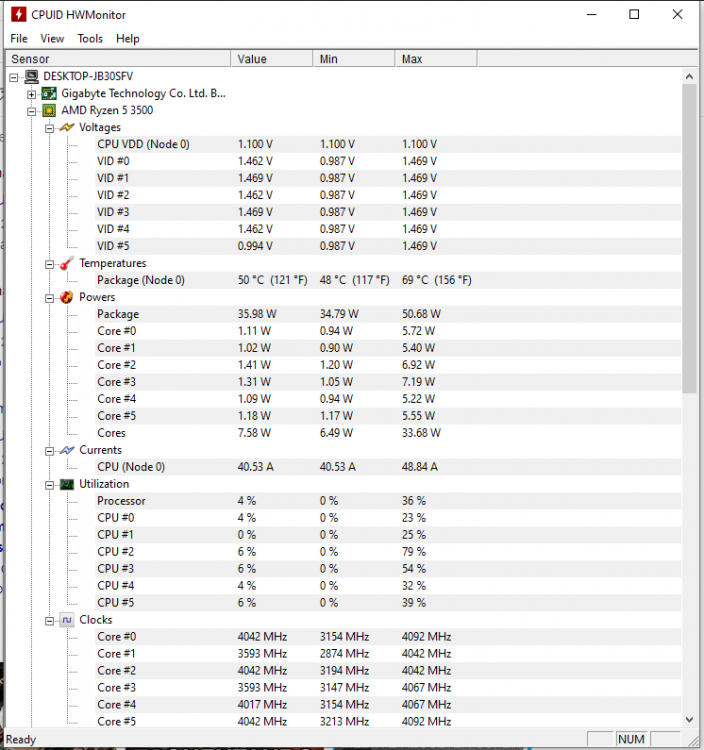Expand the Gigabyte Technology node
704x750 pixels.
point(32,94)
